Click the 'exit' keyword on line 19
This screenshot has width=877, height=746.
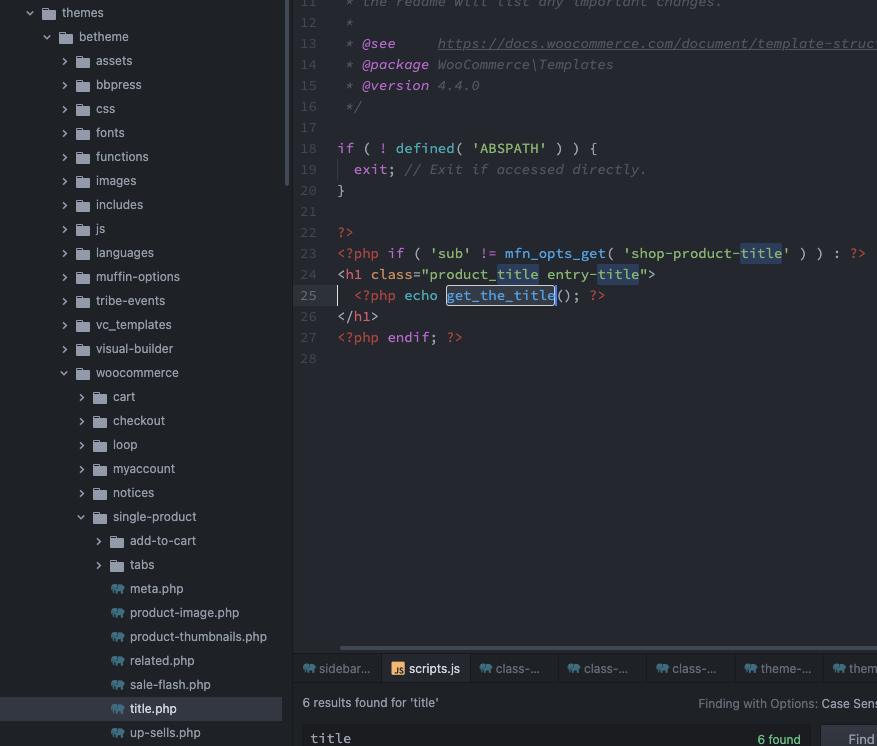[x=370, y=169]
